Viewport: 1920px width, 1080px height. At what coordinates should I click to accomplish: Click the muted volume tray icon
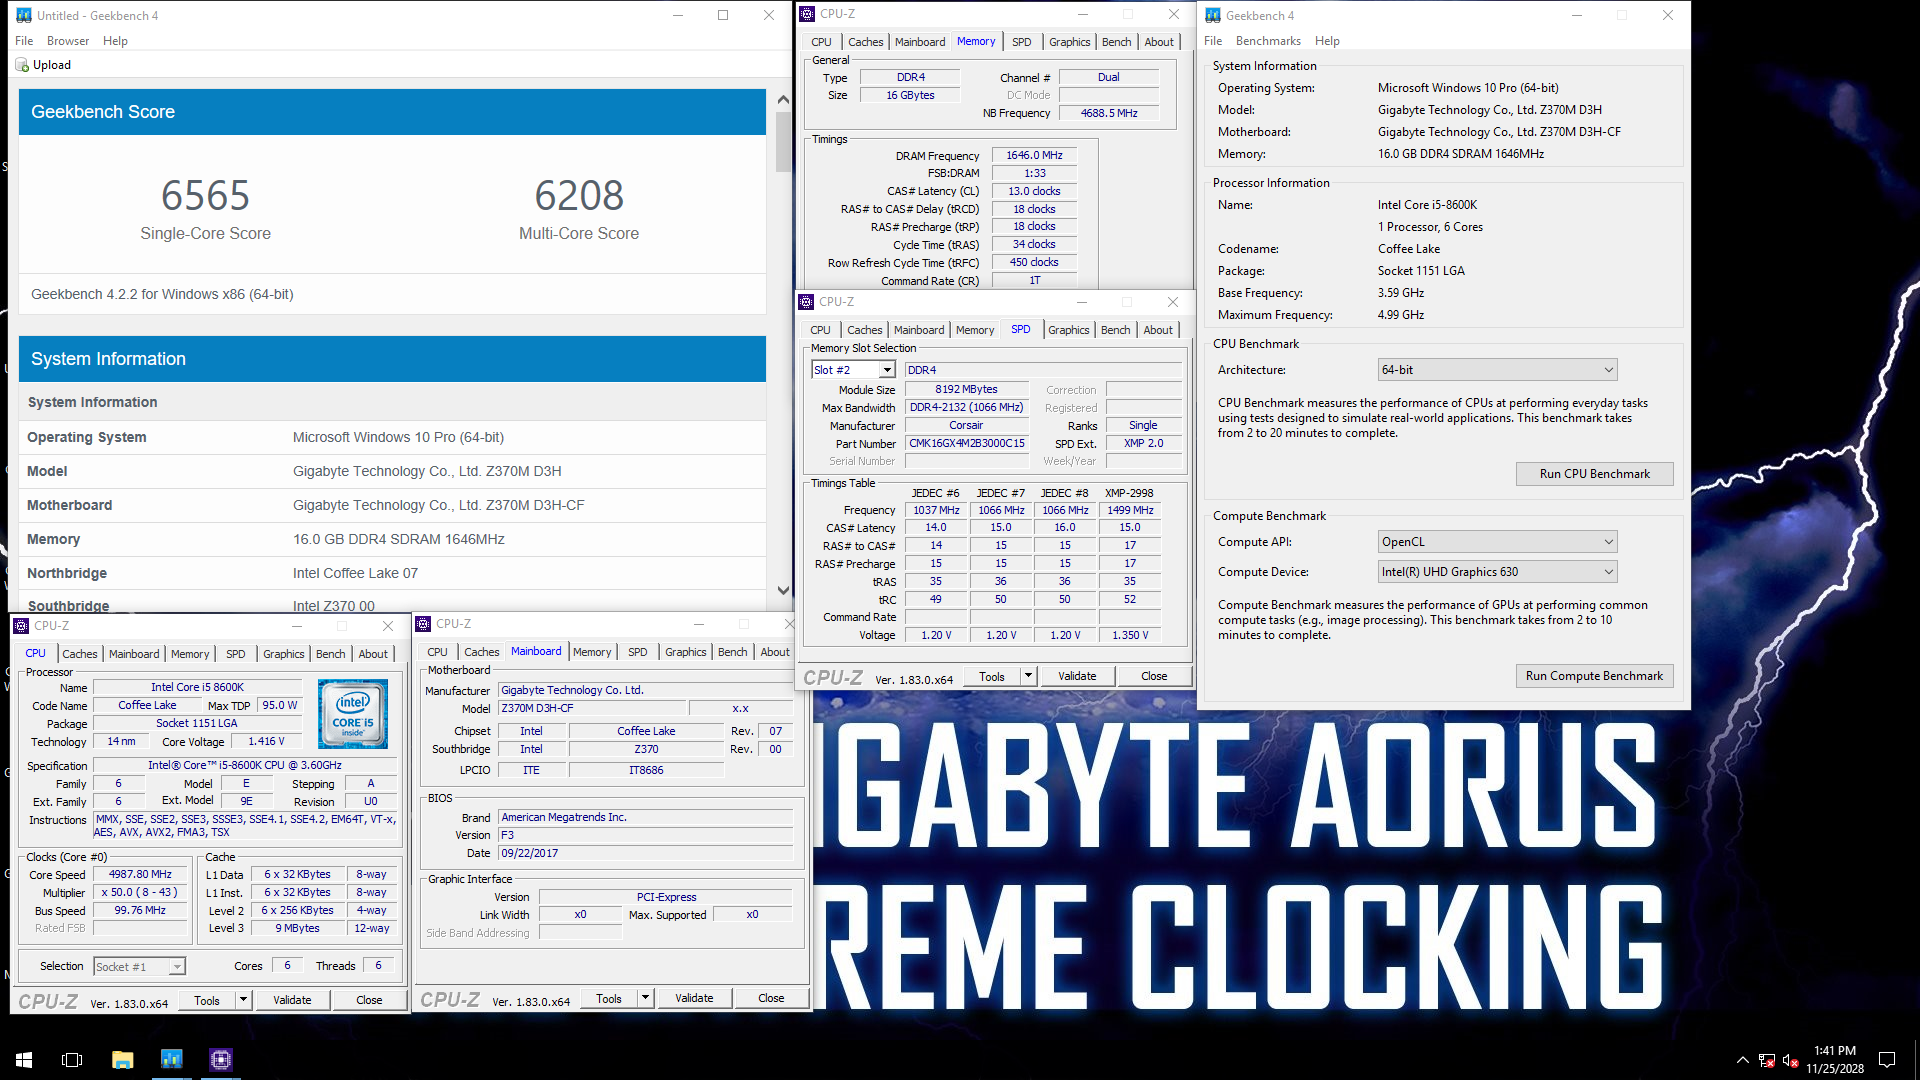tap(1791, 1060)
